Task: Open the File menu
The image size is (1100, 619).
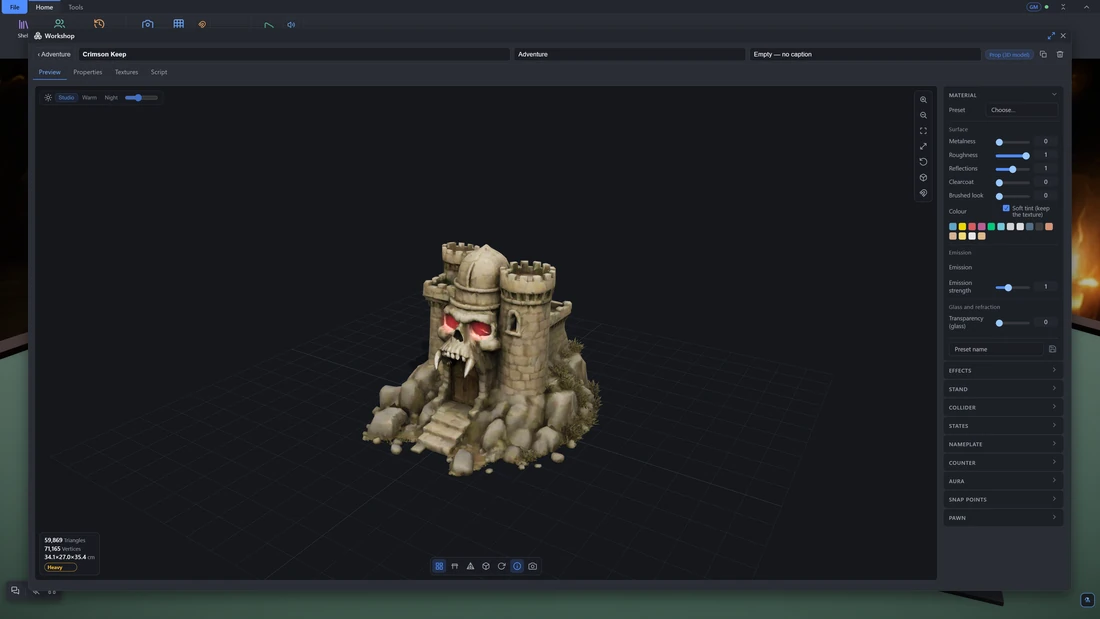Action: pyautogui.click(x=14, y=7)
